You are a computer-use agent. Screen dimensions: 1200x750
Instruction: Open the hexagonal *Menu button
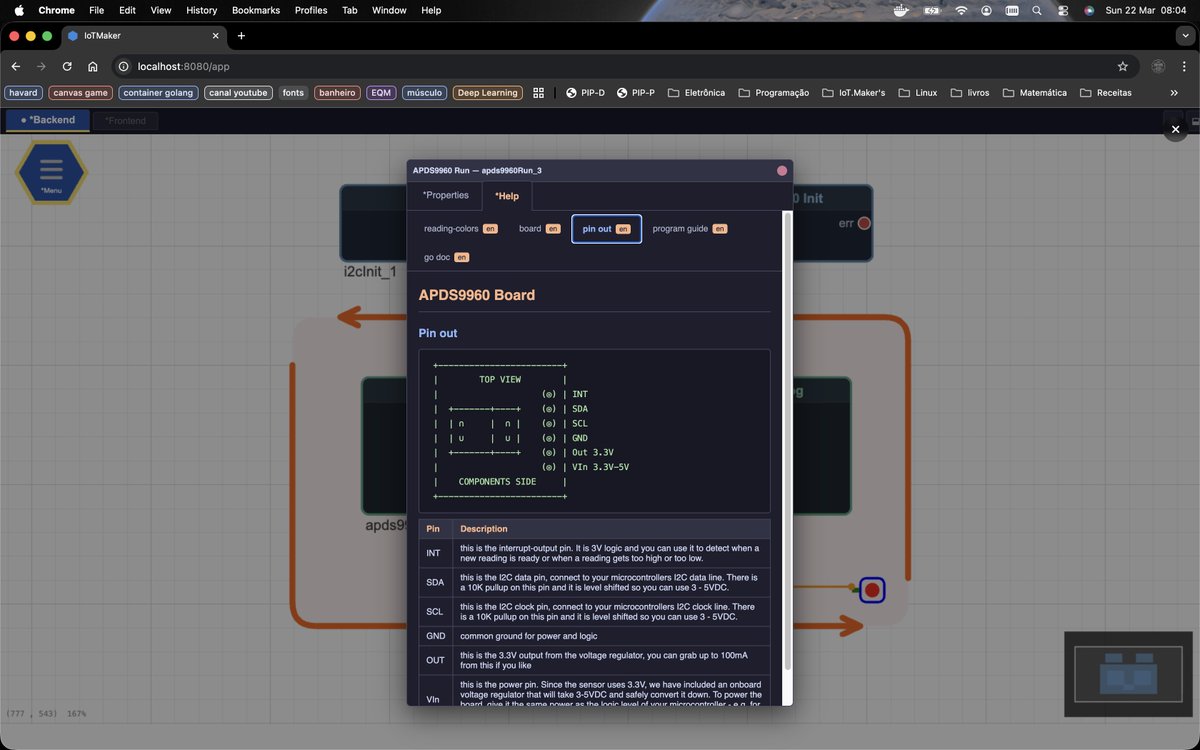(51, 172)
